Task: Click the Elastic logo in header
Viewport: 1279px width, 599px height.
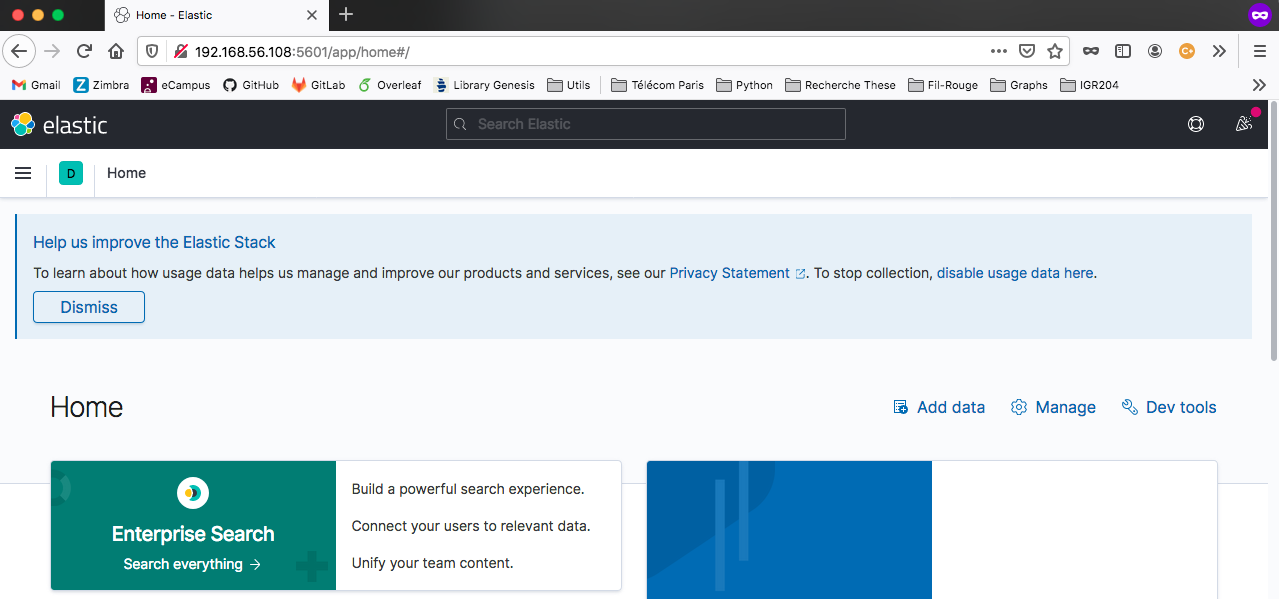Action: click(x=59, y=124)
